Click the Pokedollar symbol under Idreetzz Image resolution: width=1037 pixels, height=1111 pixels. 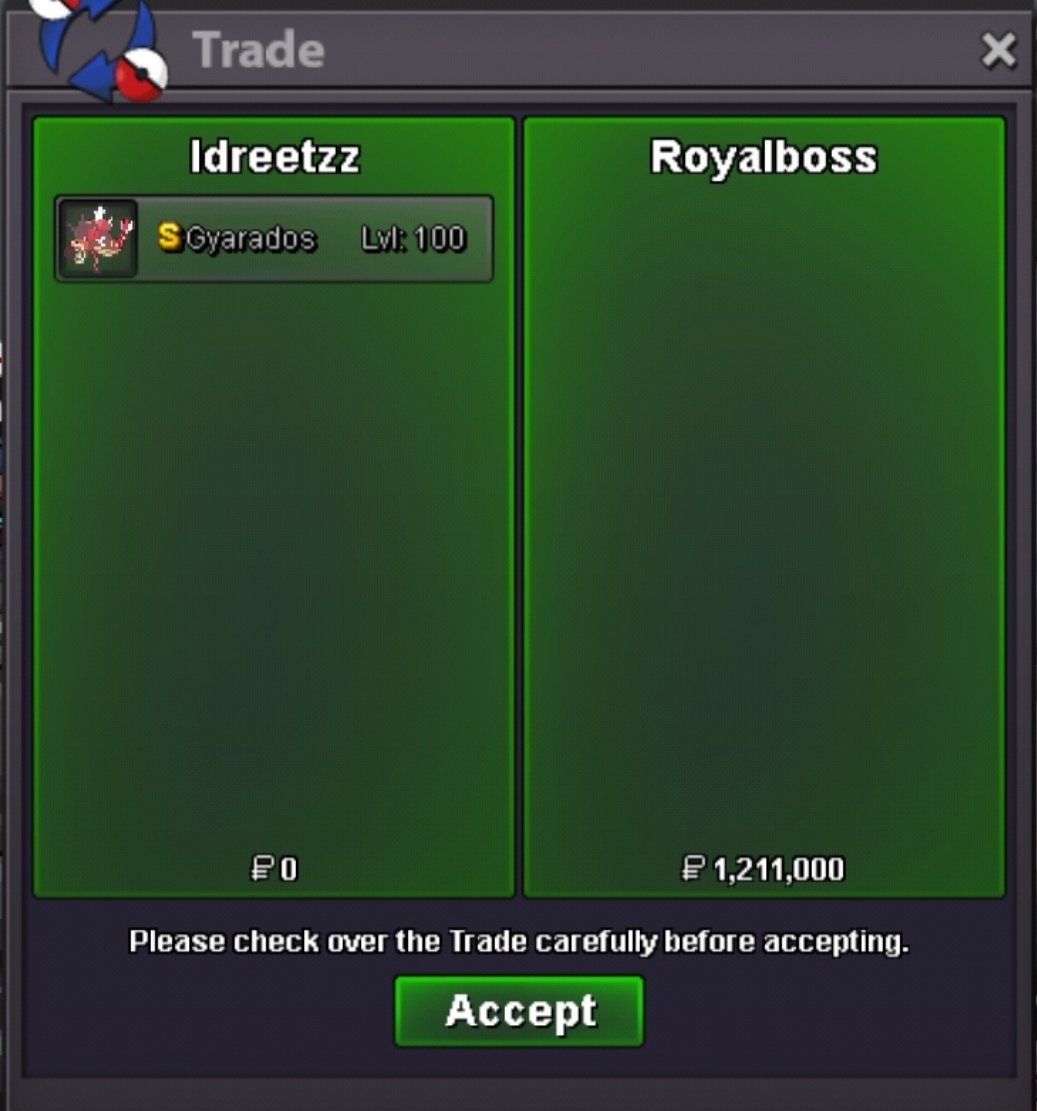pyautogui.click(x=262, y=869)
